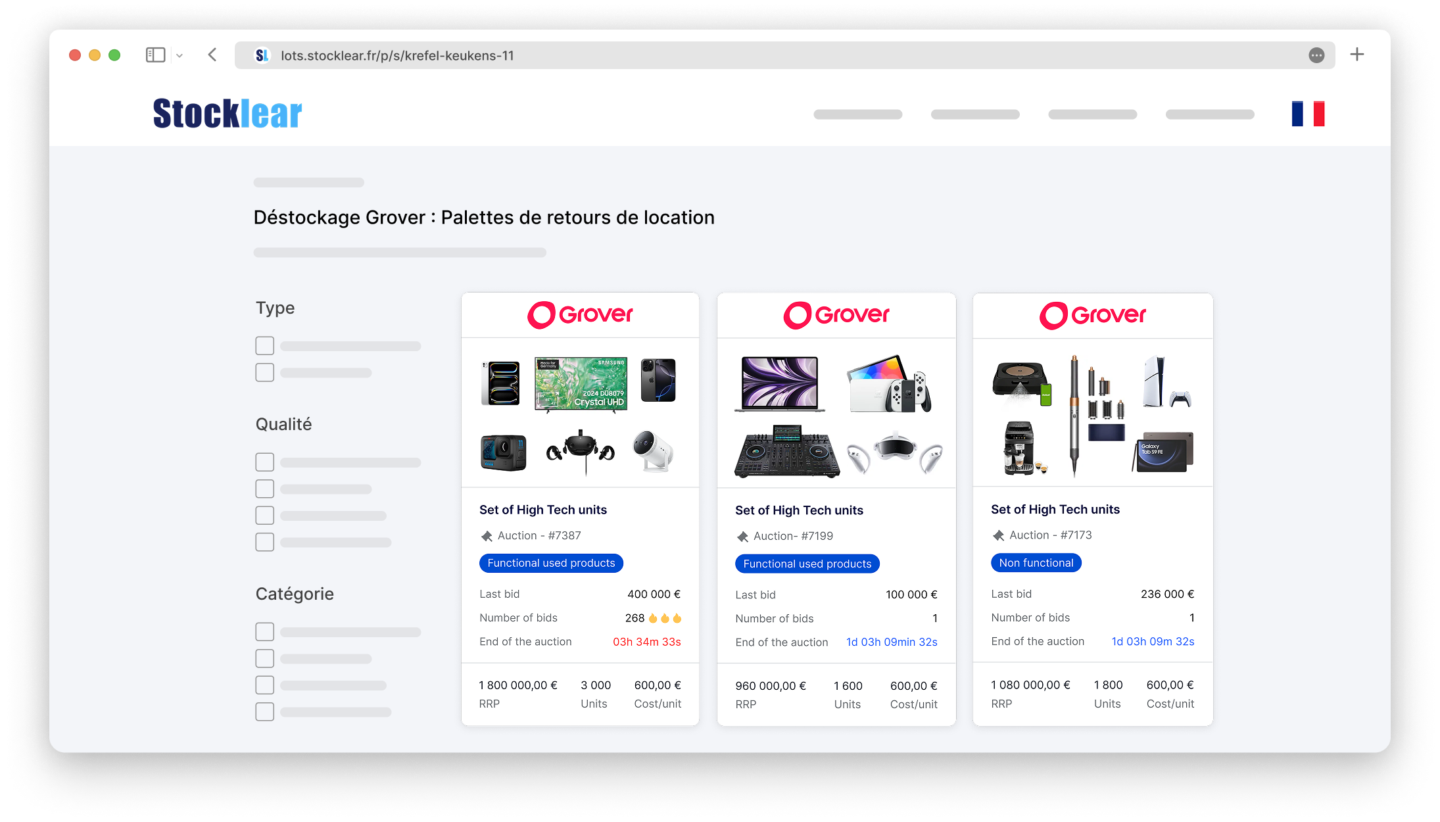Check the second Catégorie filter checkbox
This screenshot has width=1440, height=822.
(264, 659)
